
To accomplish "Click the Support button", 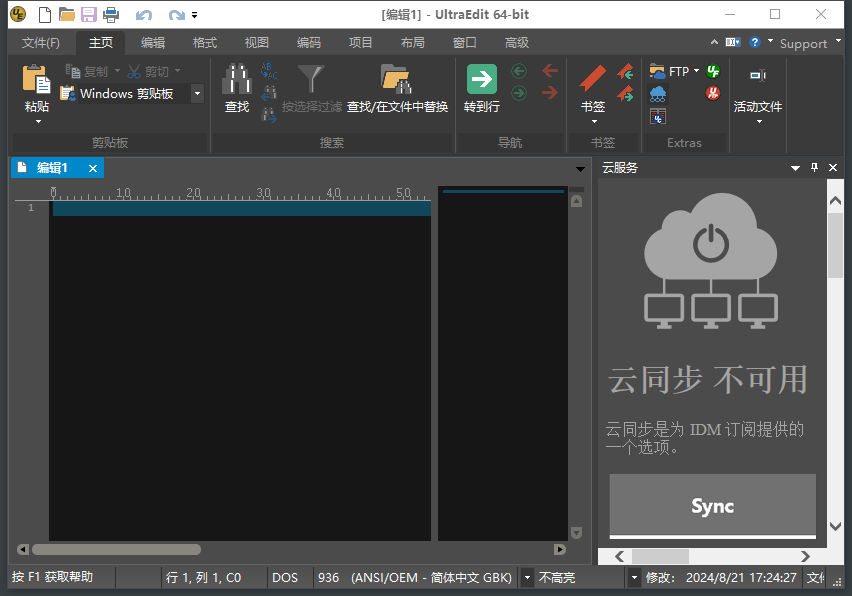I will point(803,43).
